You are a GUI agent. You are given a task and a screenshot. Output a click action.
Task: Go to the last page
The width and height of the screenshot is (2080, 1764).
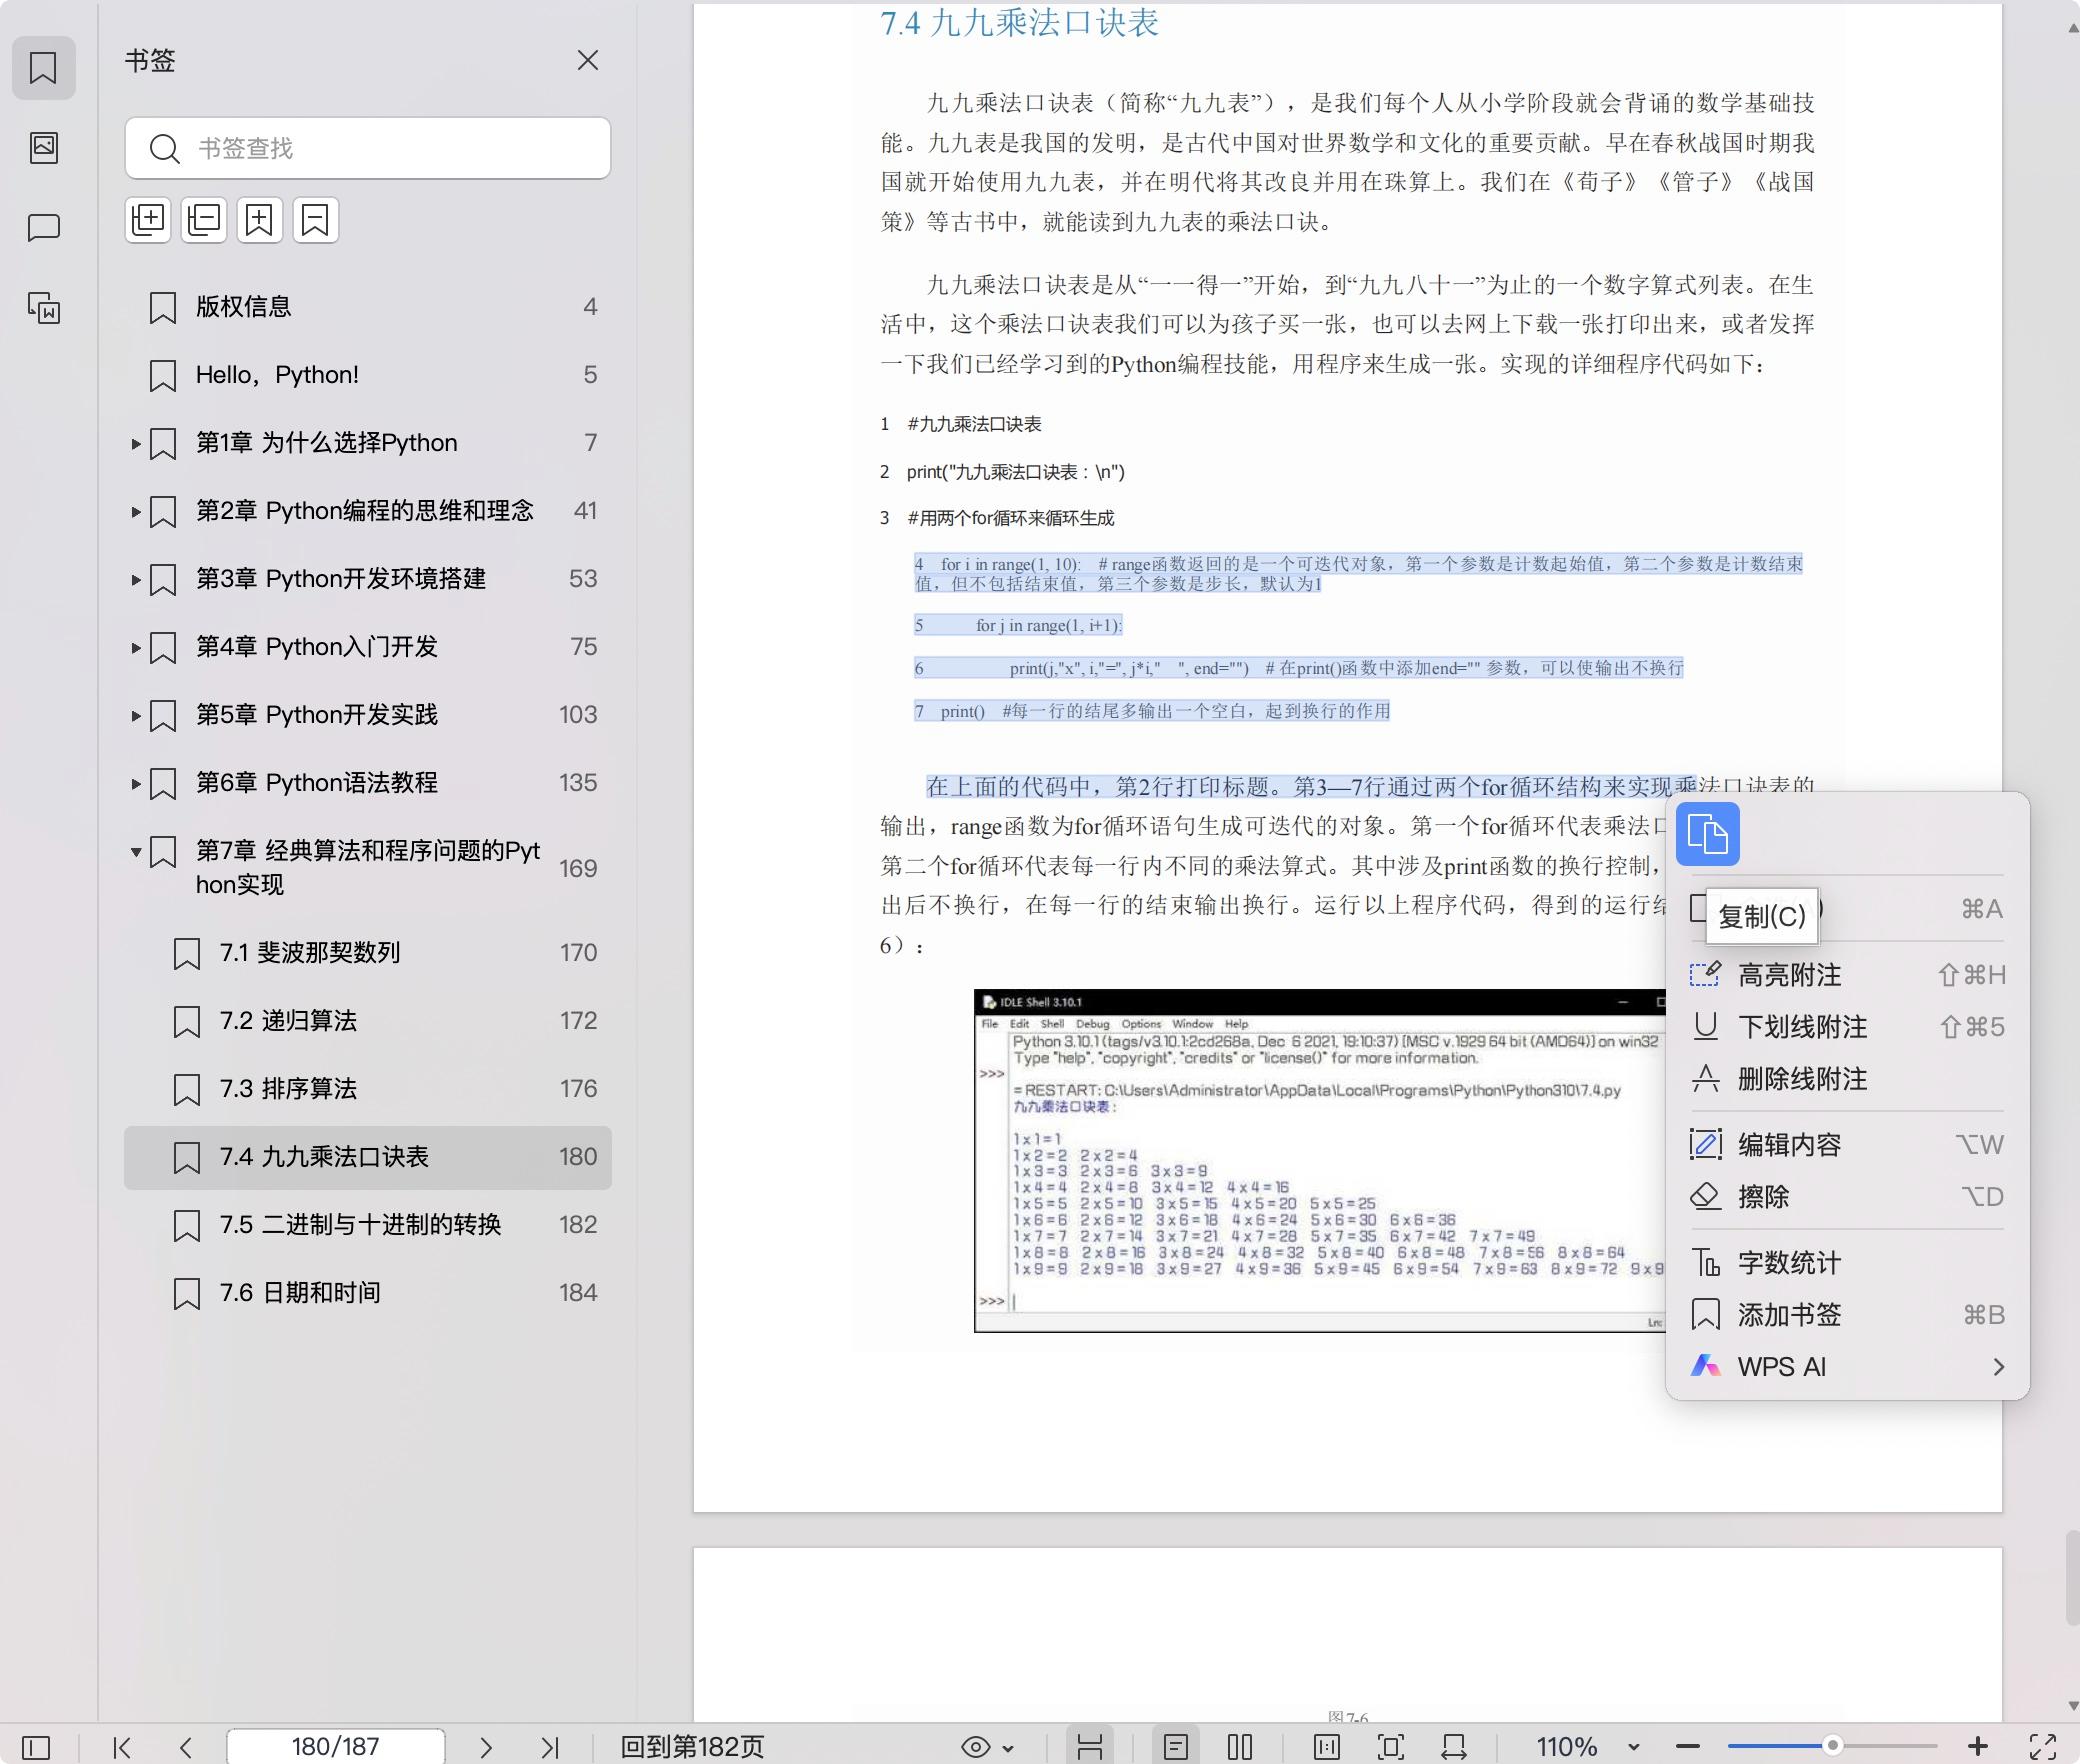(x=549, y=1747)
